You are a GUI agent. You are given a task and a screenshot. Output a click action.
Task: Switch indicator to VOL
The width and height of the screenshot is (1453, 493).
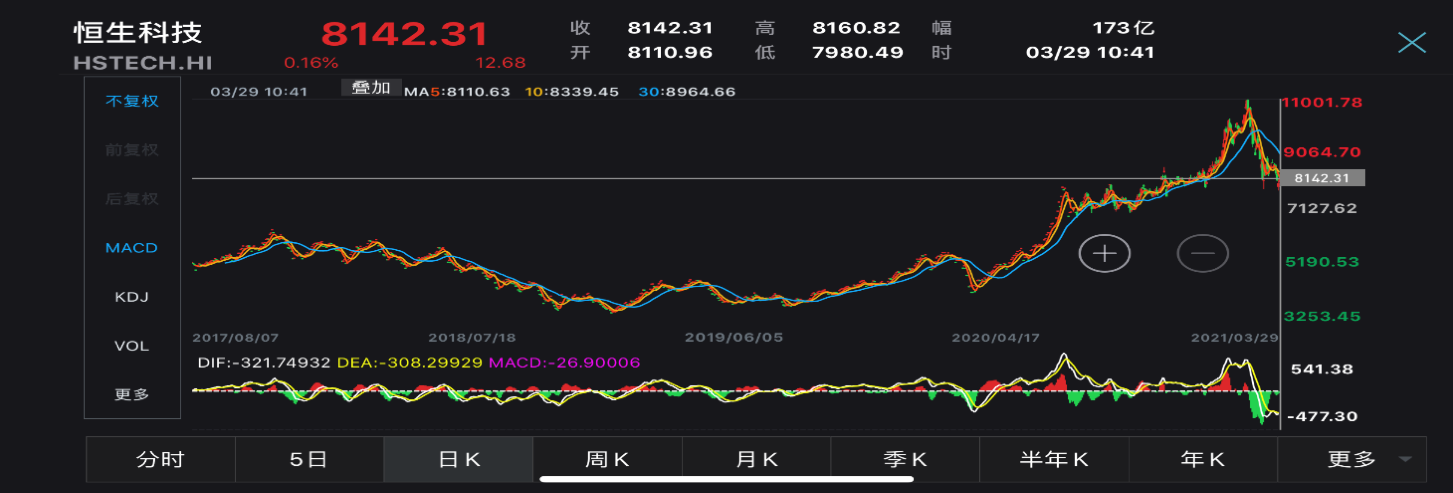(x=132, y=346)
